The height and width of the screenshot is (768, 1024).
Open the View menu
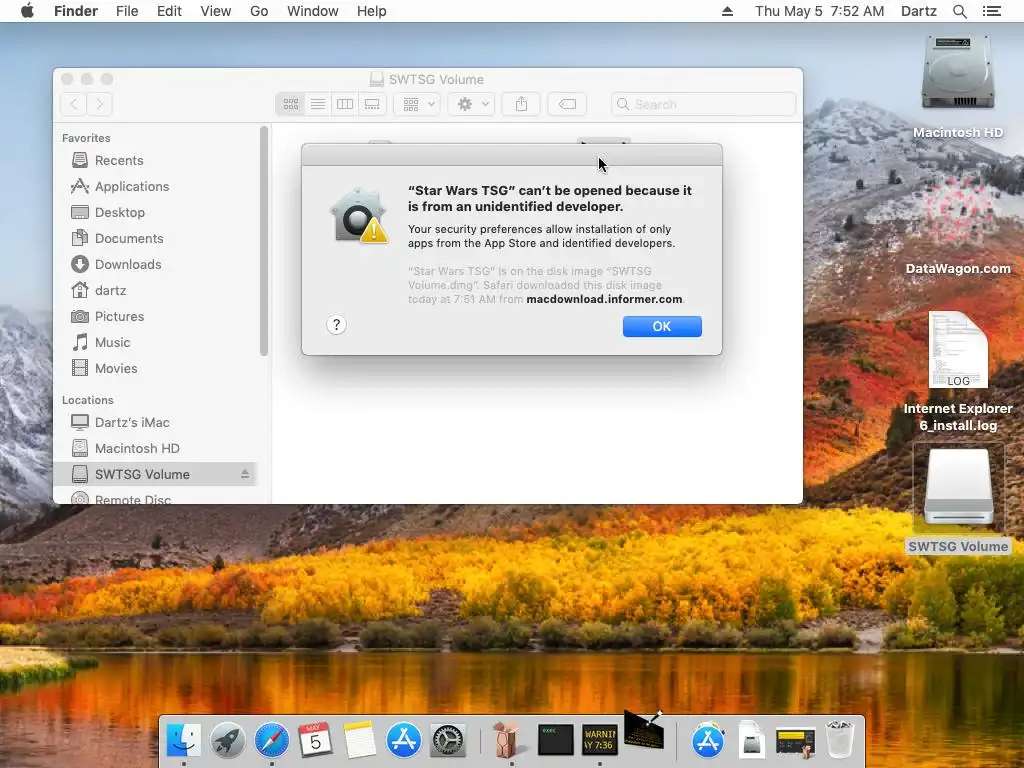click(x=216, y=11)
